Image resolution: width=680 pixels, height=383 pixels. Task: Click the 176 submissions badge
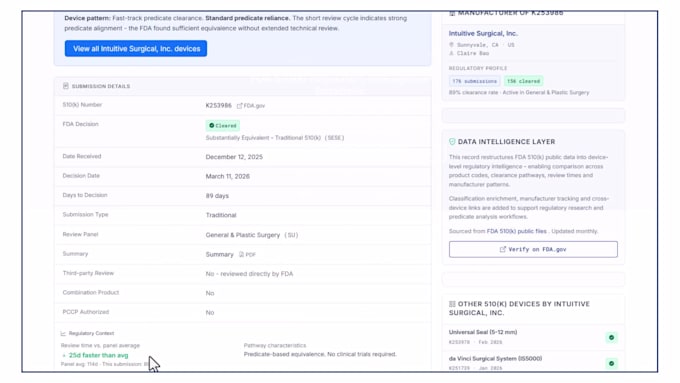coord(474,81)
